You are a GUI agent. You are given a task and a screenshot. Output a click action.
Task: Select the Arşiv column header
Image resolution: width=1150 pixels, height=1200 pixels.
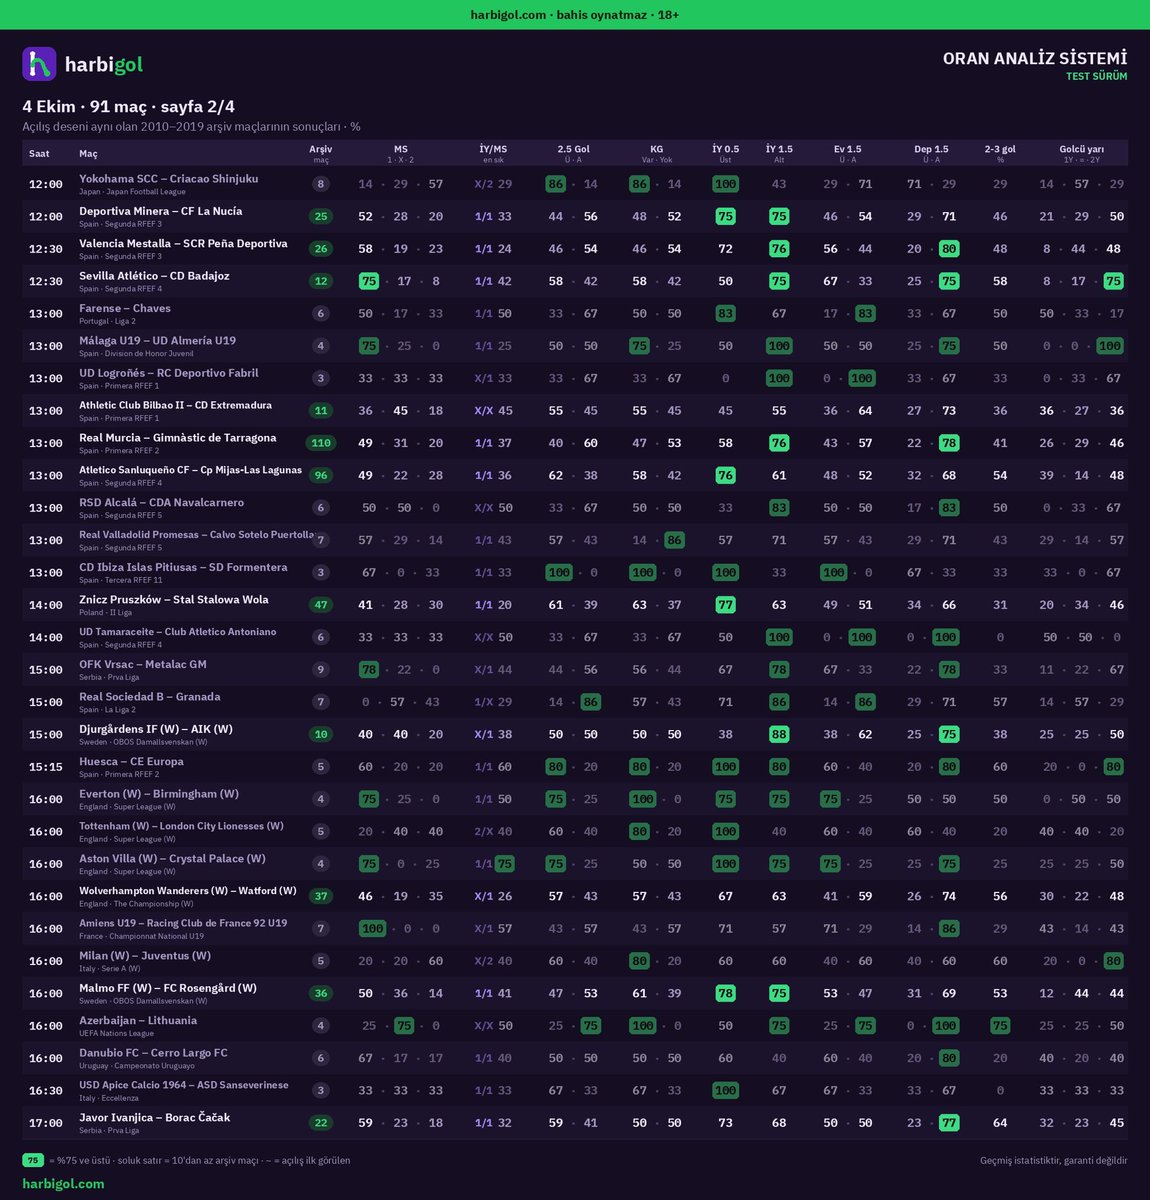click(320, 153)
